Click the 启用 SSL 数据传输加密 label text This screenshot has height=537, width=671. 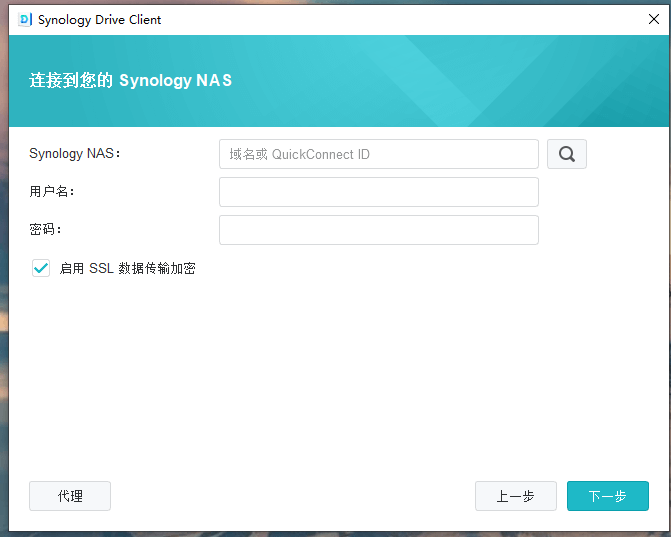point(127,269)
